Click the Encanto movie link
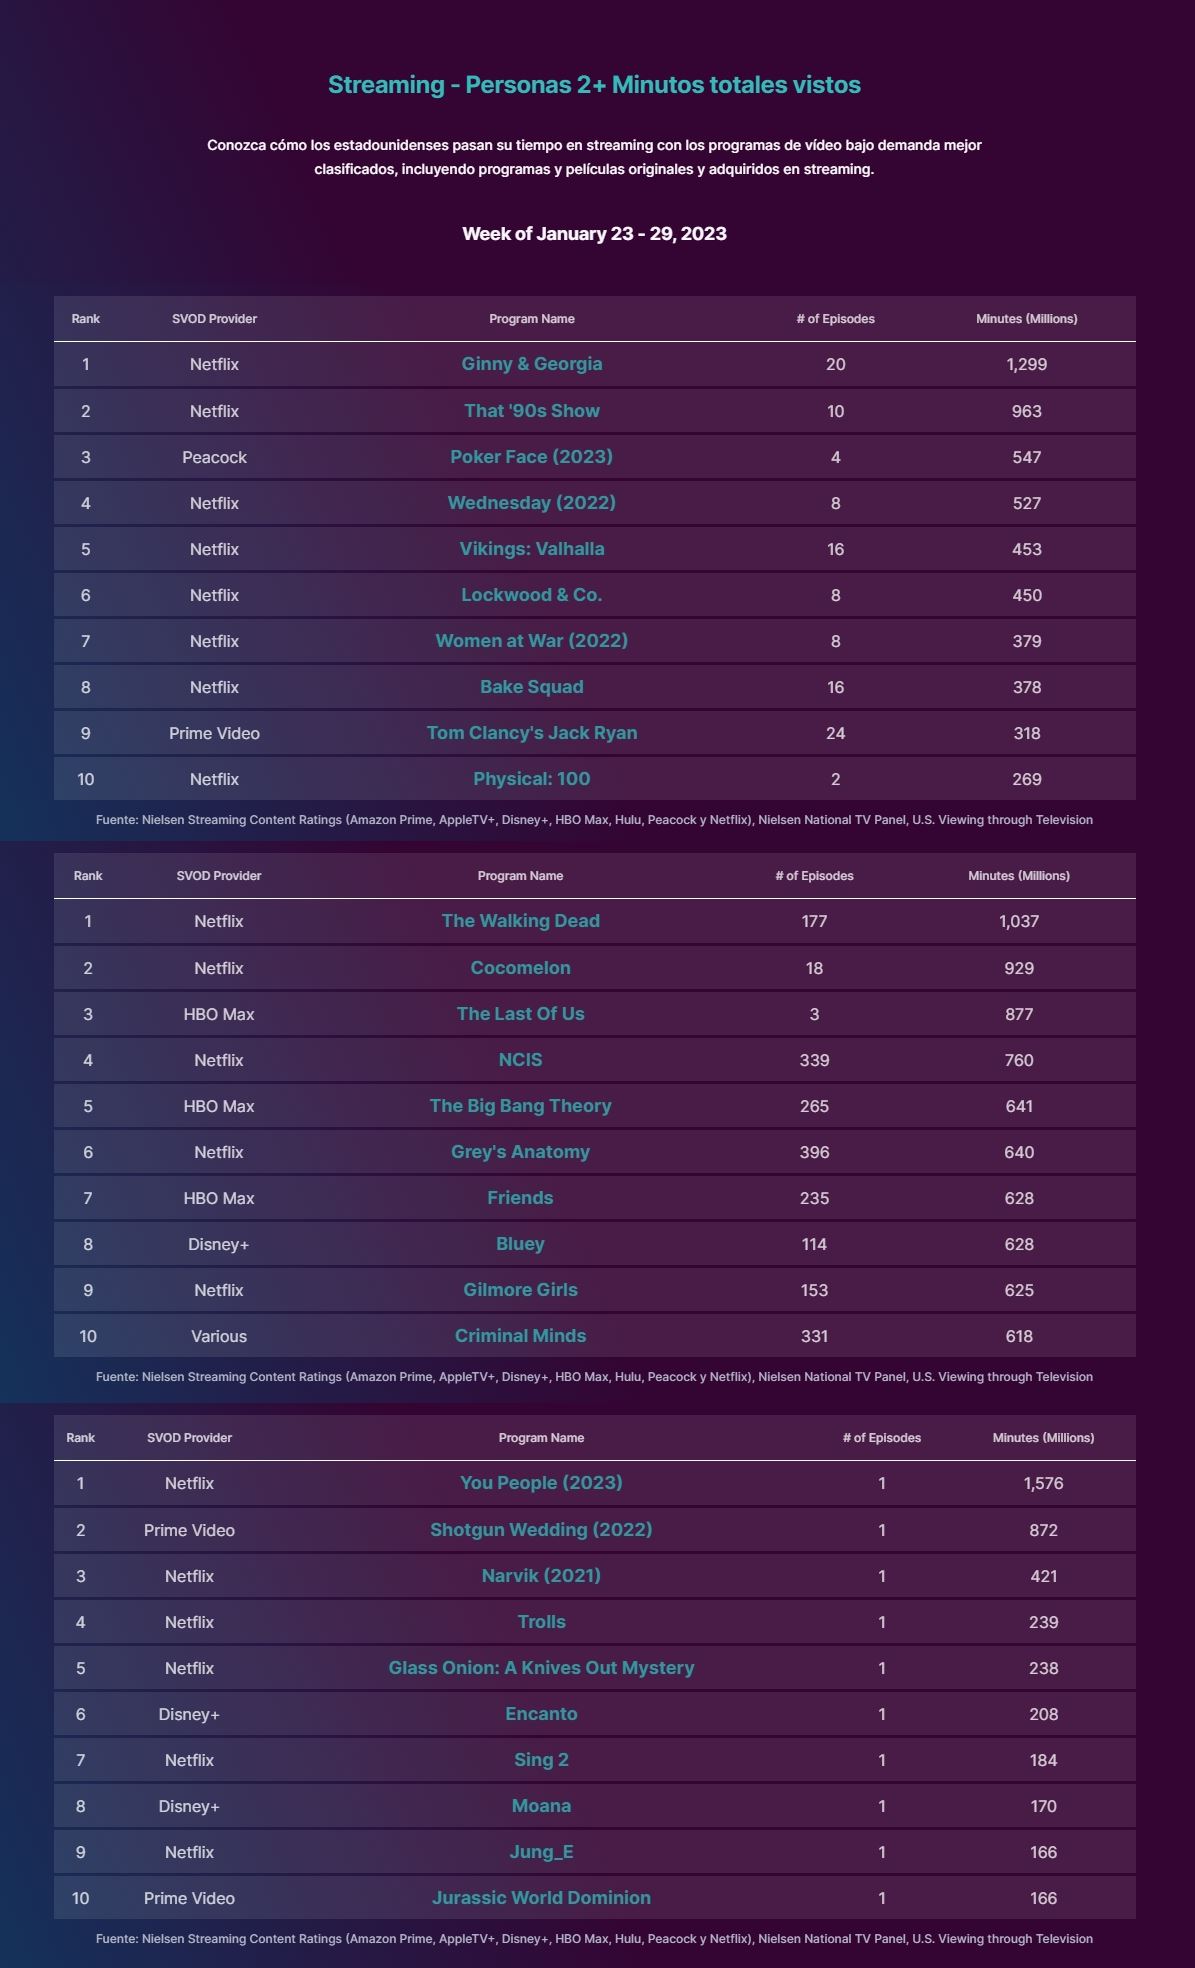Image resolution: width=1195 pixels, height=1968 pixels. (541, 1714)
